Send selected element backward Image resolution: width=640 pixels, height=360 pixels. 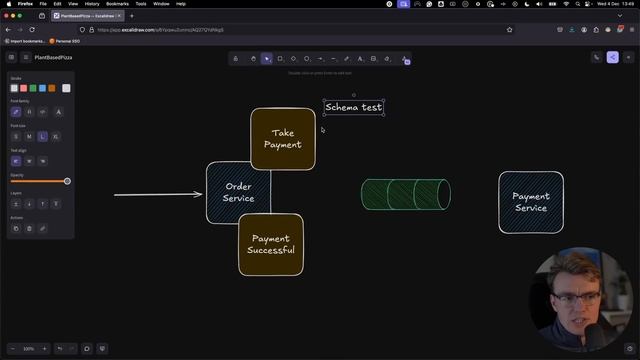point(29,204)
